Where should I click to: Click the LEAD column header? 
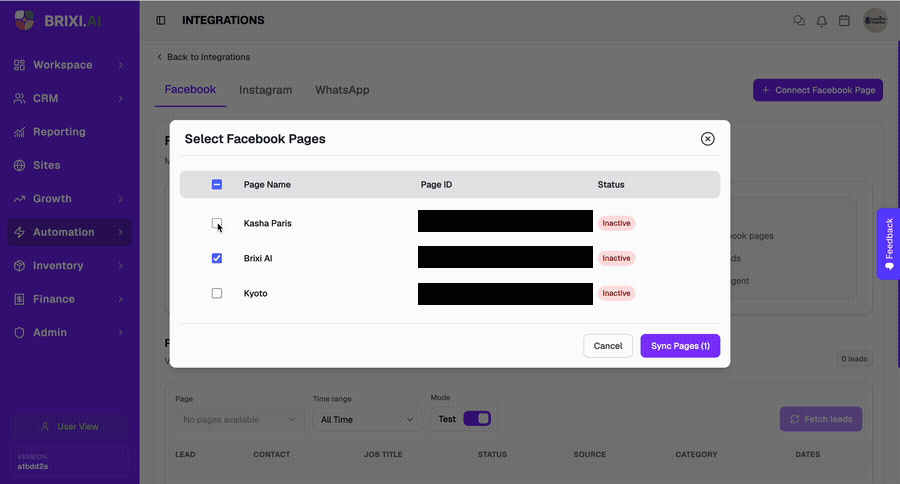185,454
